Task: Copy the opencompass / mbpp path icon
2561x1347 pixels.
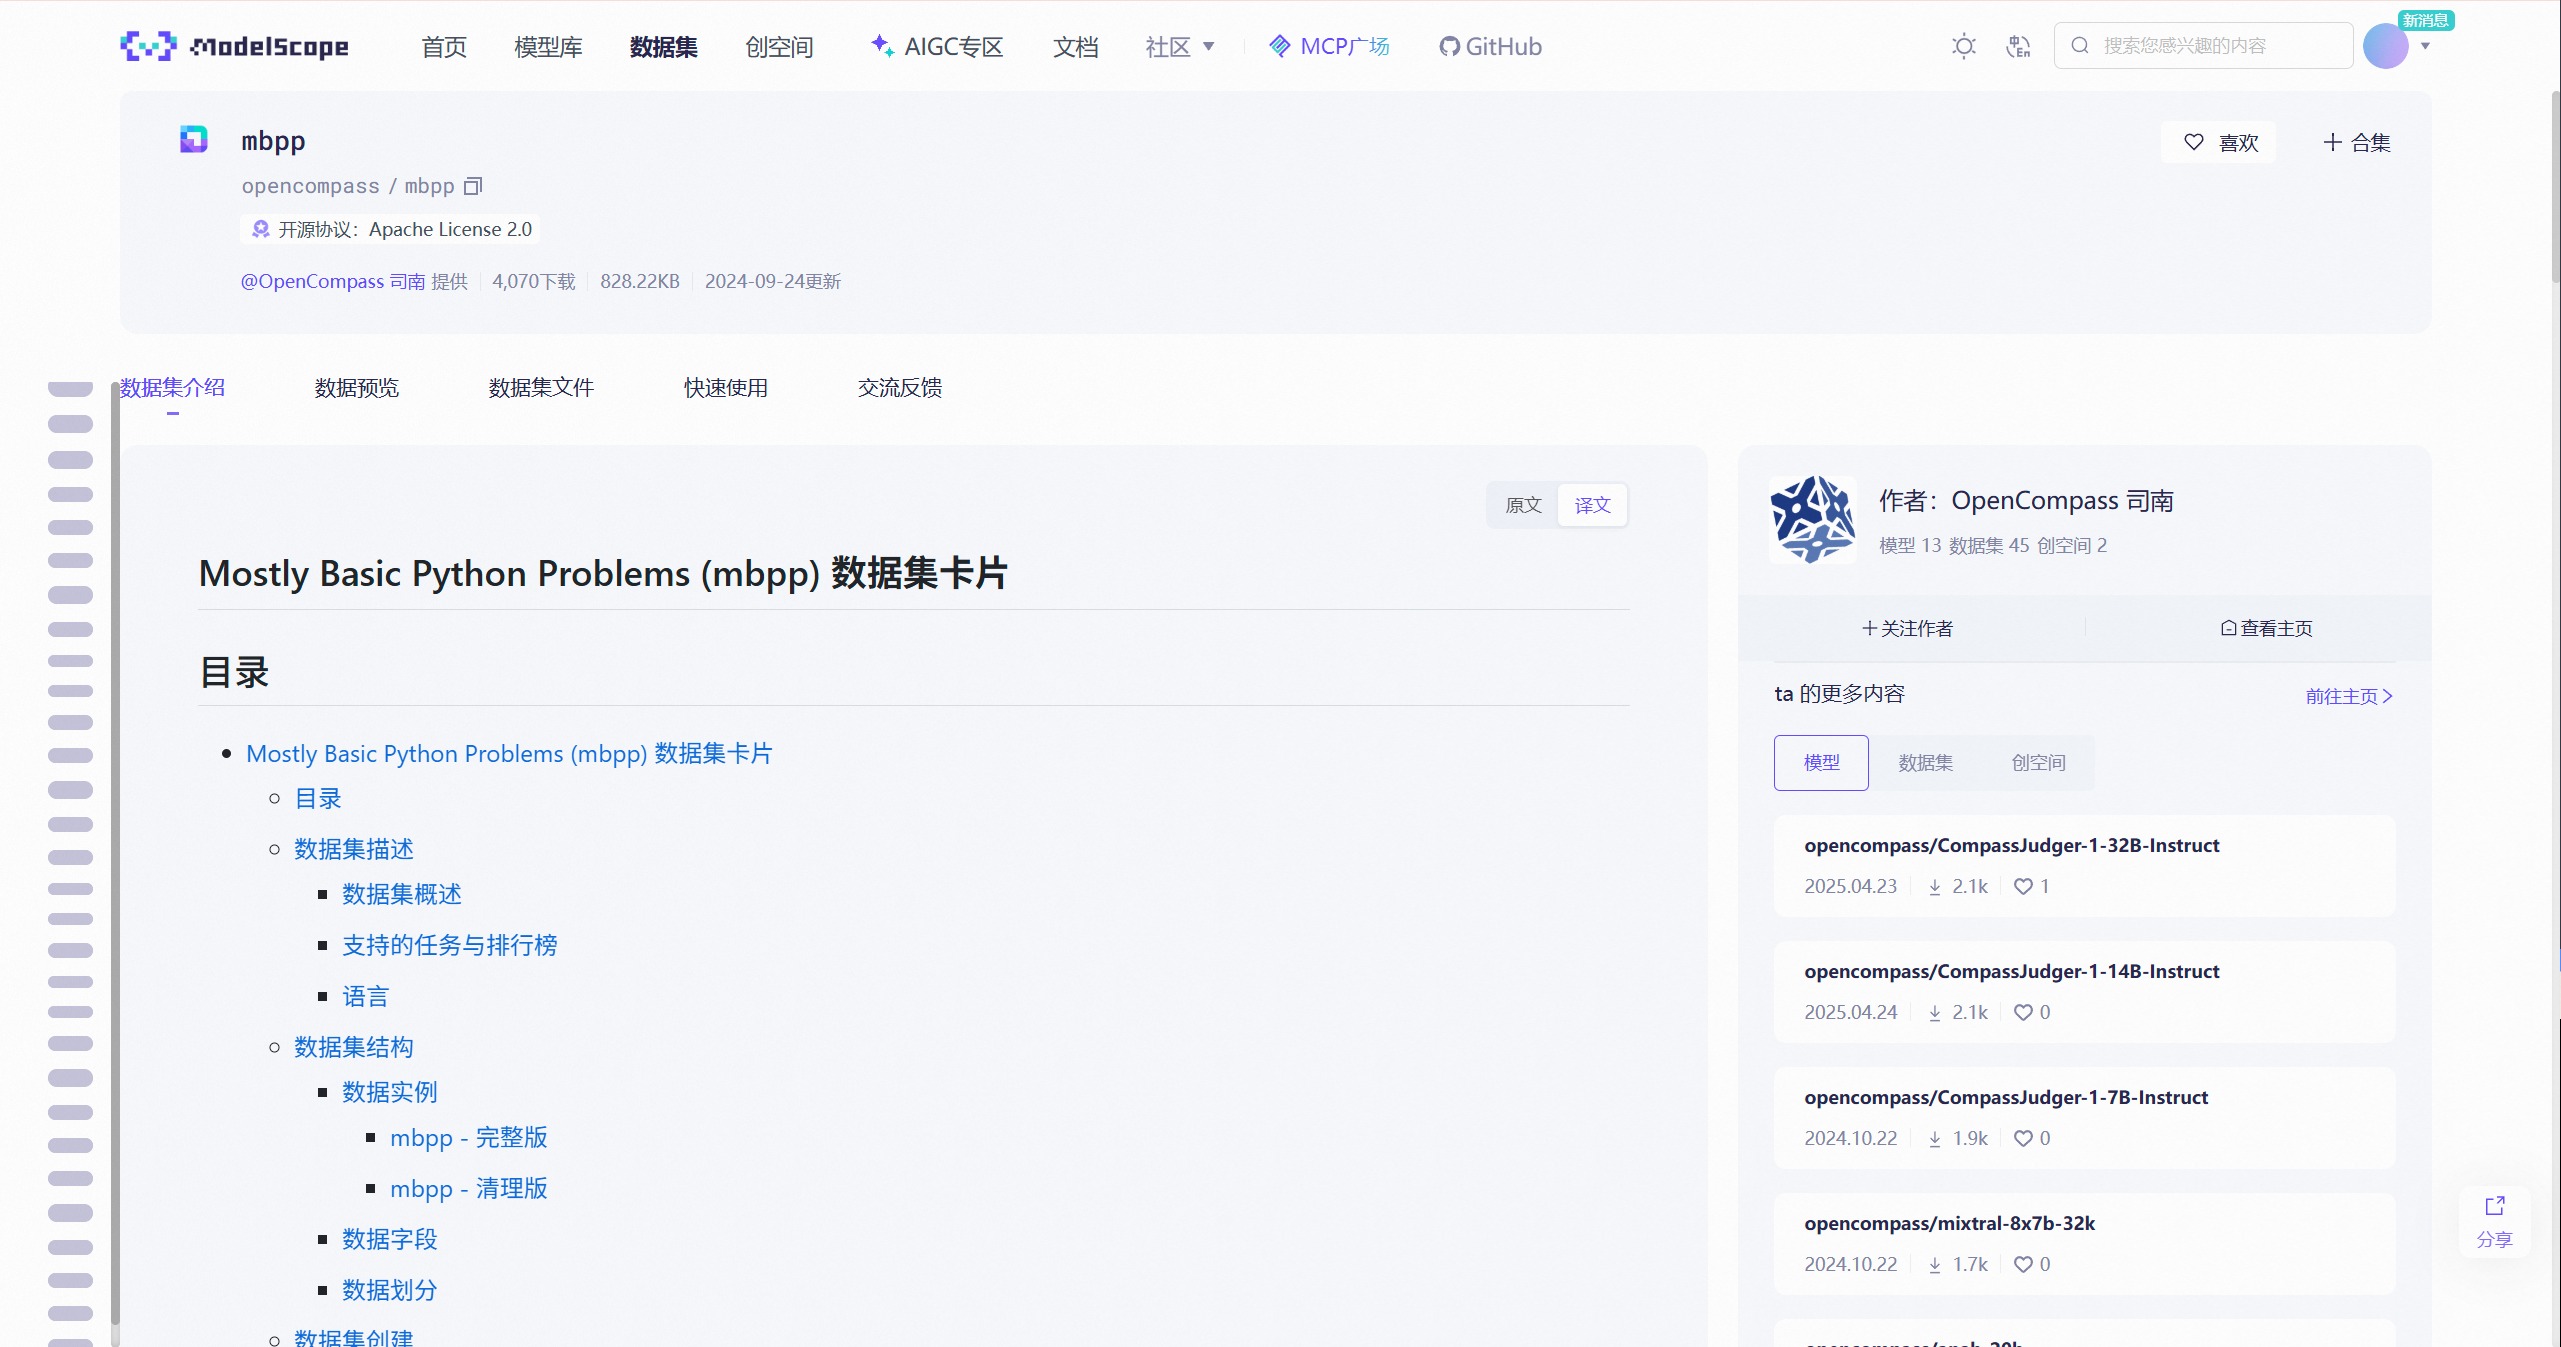Action: click(473, 186)
